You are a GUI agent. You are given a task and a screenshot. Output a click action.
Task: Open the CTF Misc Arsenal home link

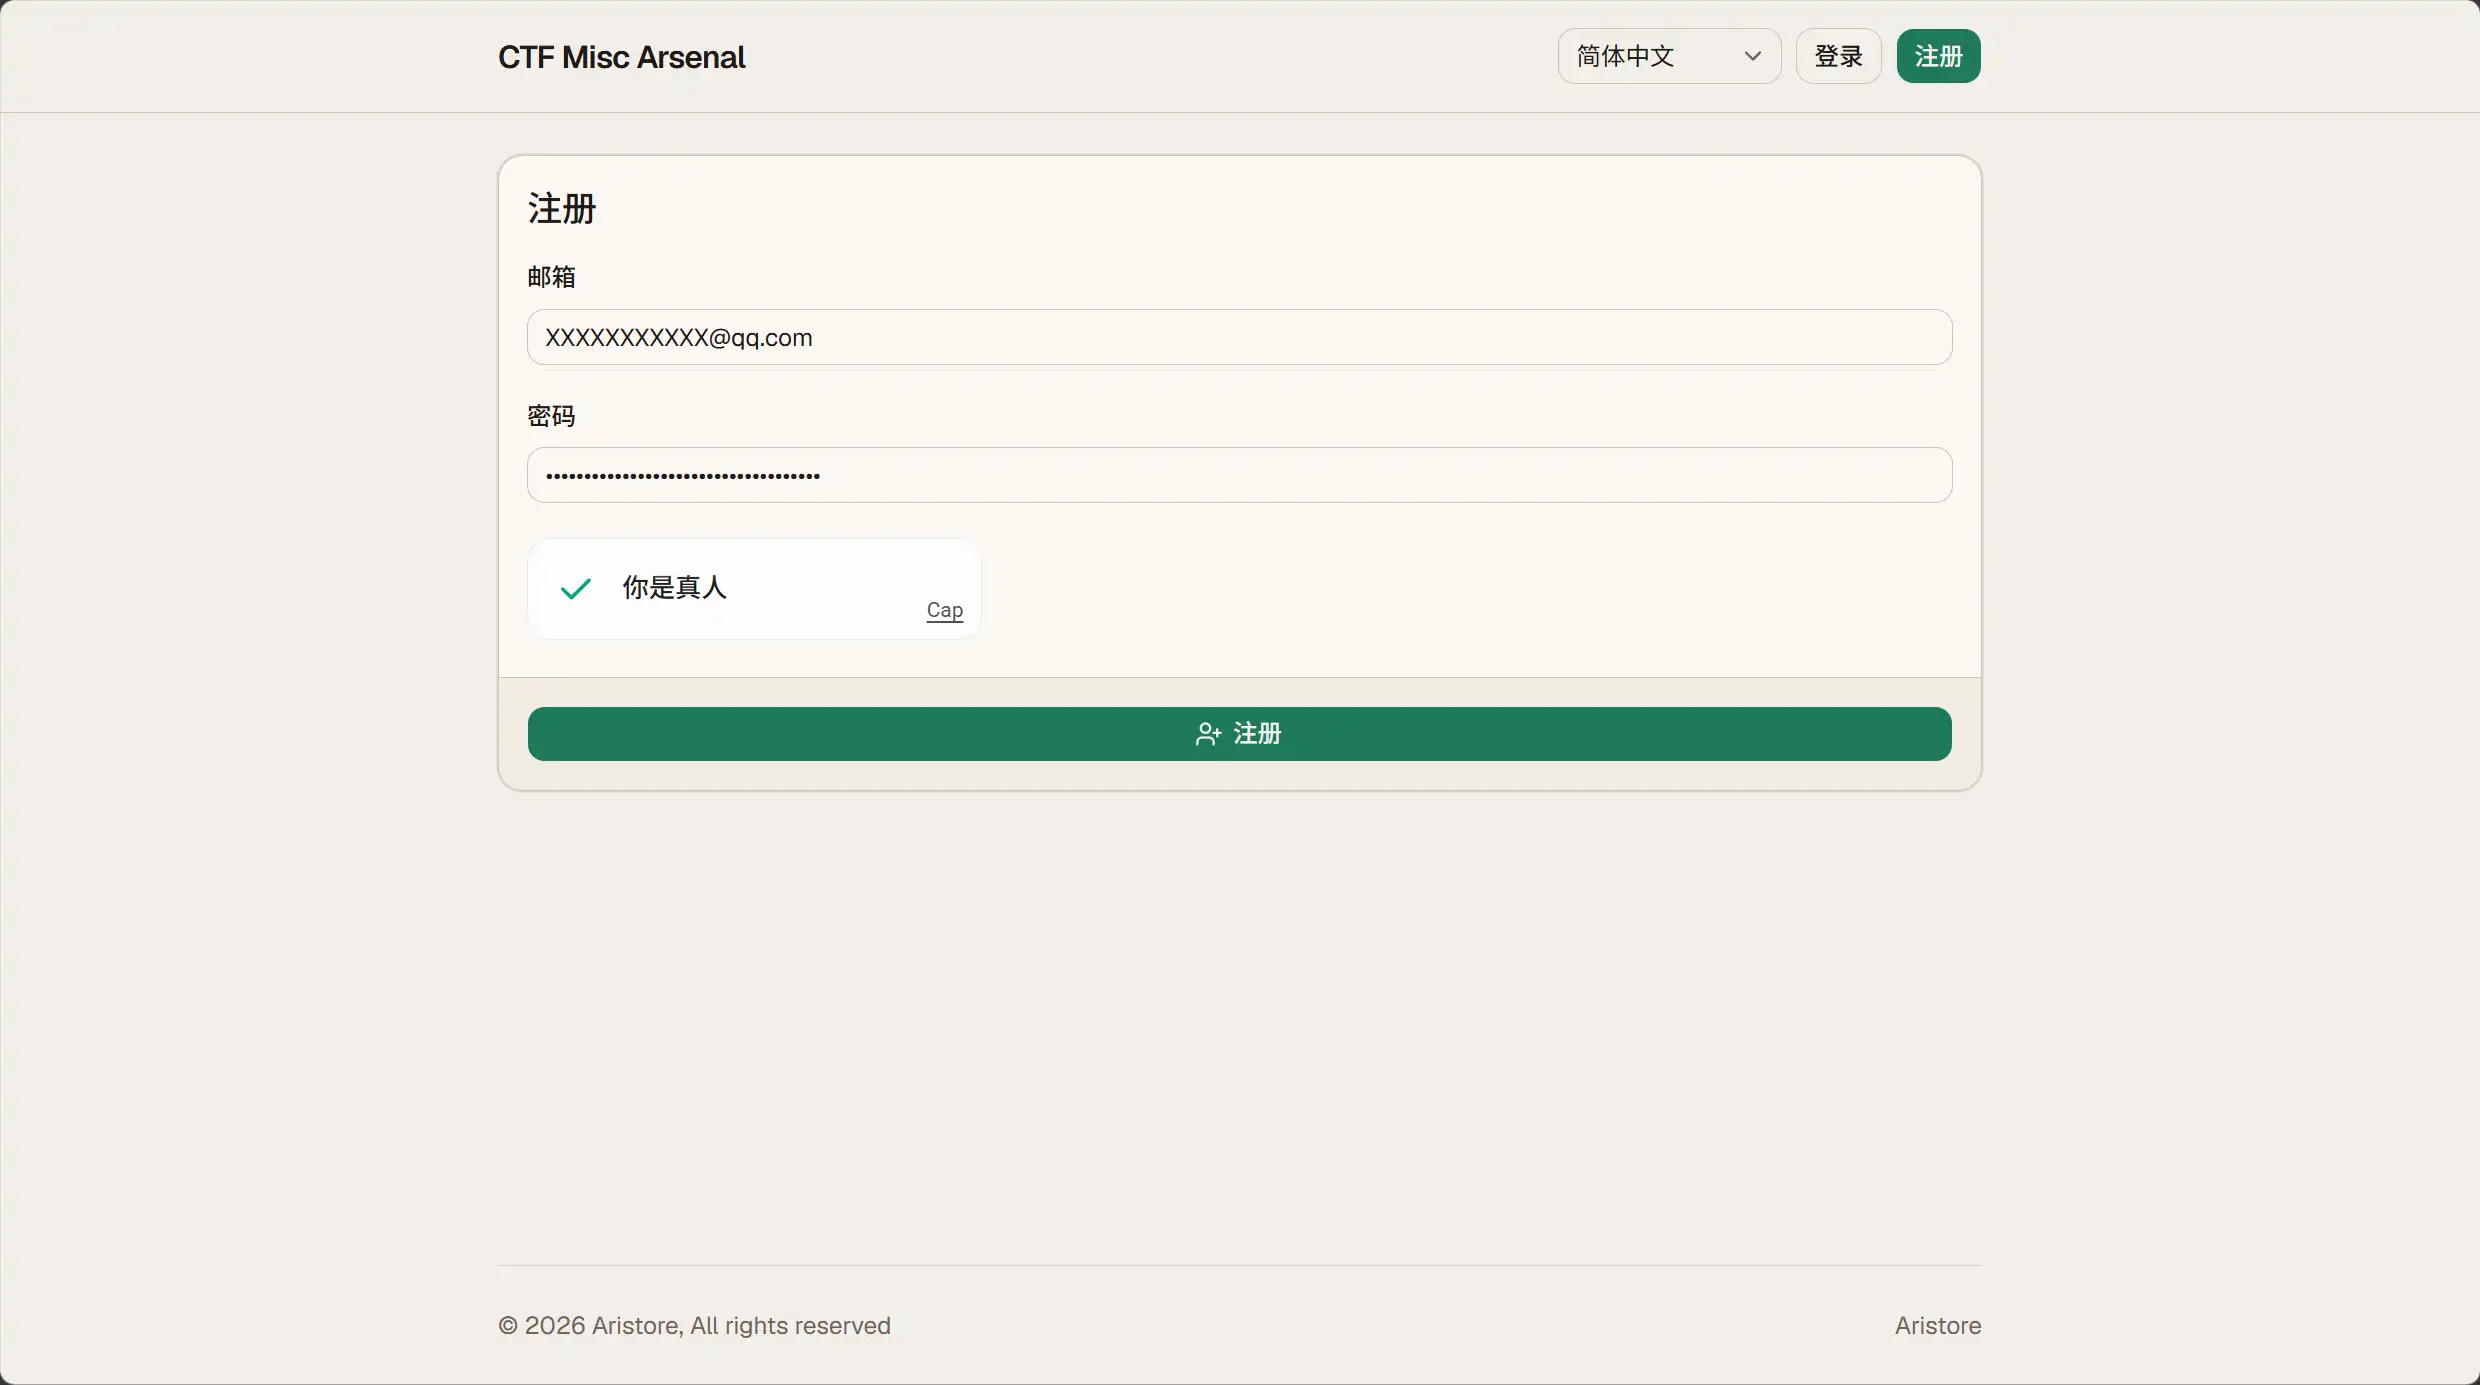[x=621, y=57]
